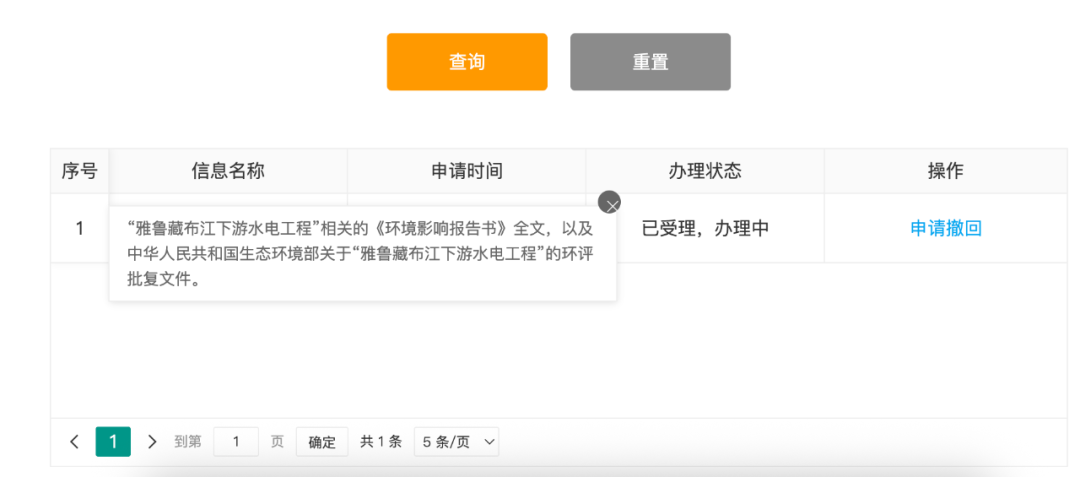Click the 确定 button to jump page
This screenshot has width=1080, height=477.
[322, 442]
